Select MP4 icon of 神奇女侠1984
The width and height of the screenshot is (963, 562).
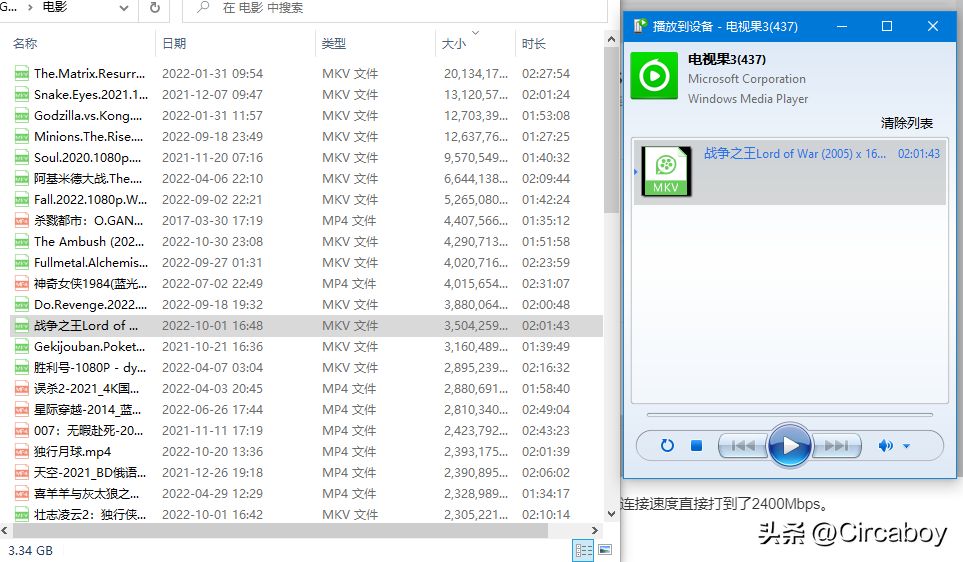coord(21,284)
